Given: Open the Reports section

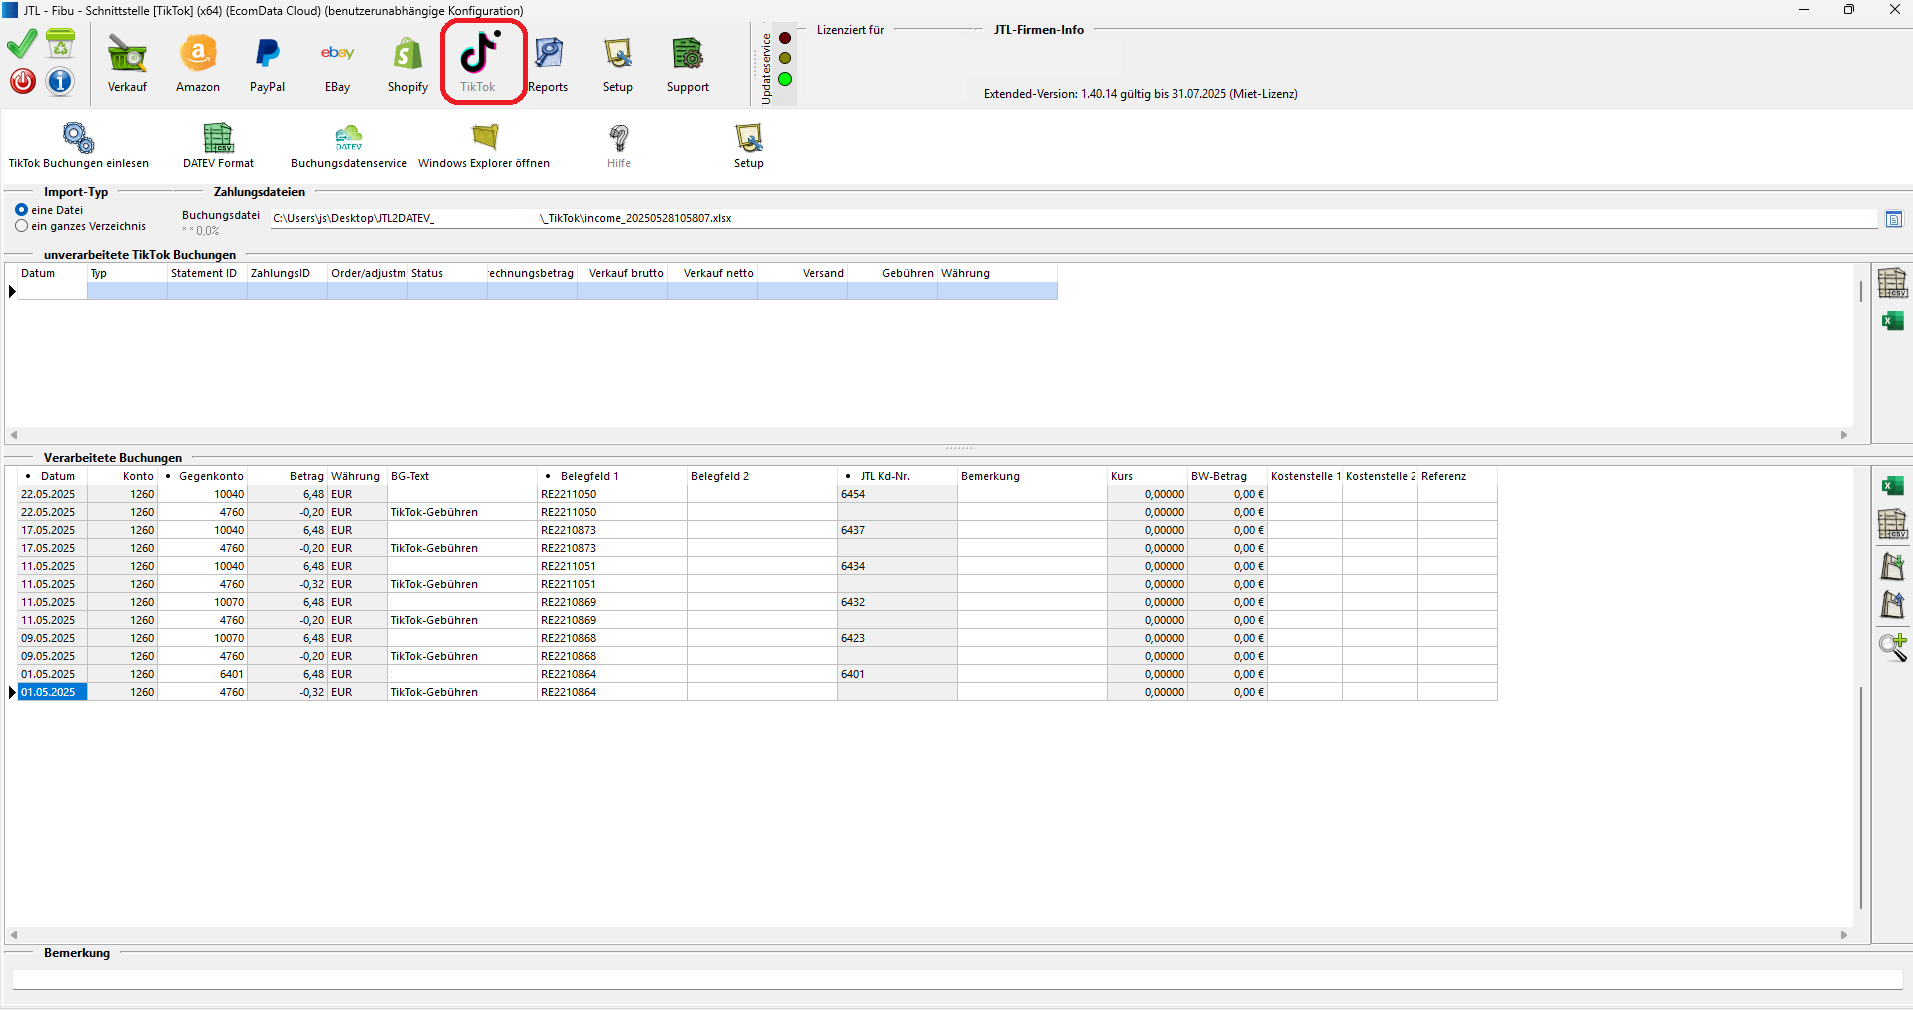Looking at the screenshot, I should point(548,63).
